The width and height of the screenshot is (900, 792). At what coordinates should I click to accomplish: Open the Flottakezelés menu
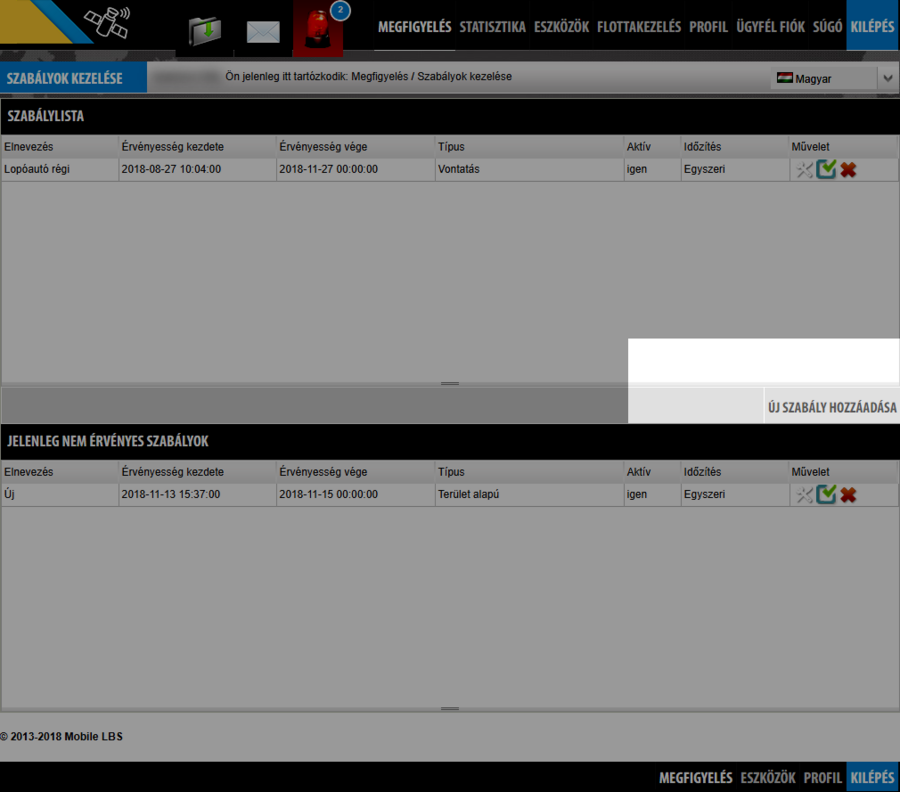[639, 27]
